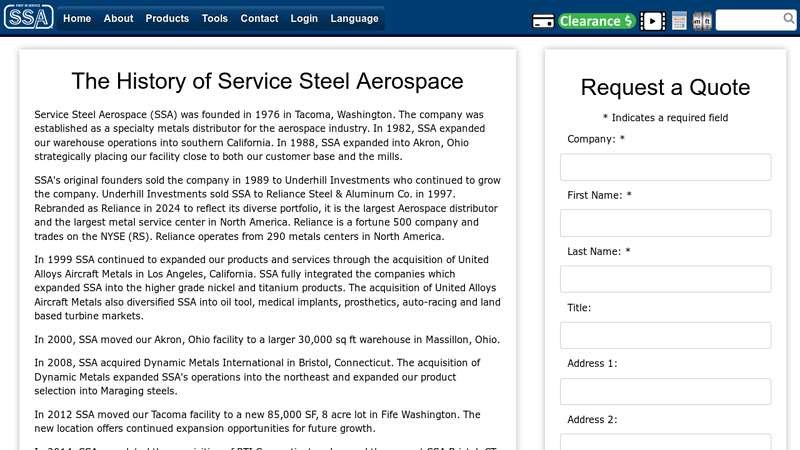The width and height of the screenshot is (800, 450).
Task: Click the magnifying glass search icon
Action: click(789, 19)
